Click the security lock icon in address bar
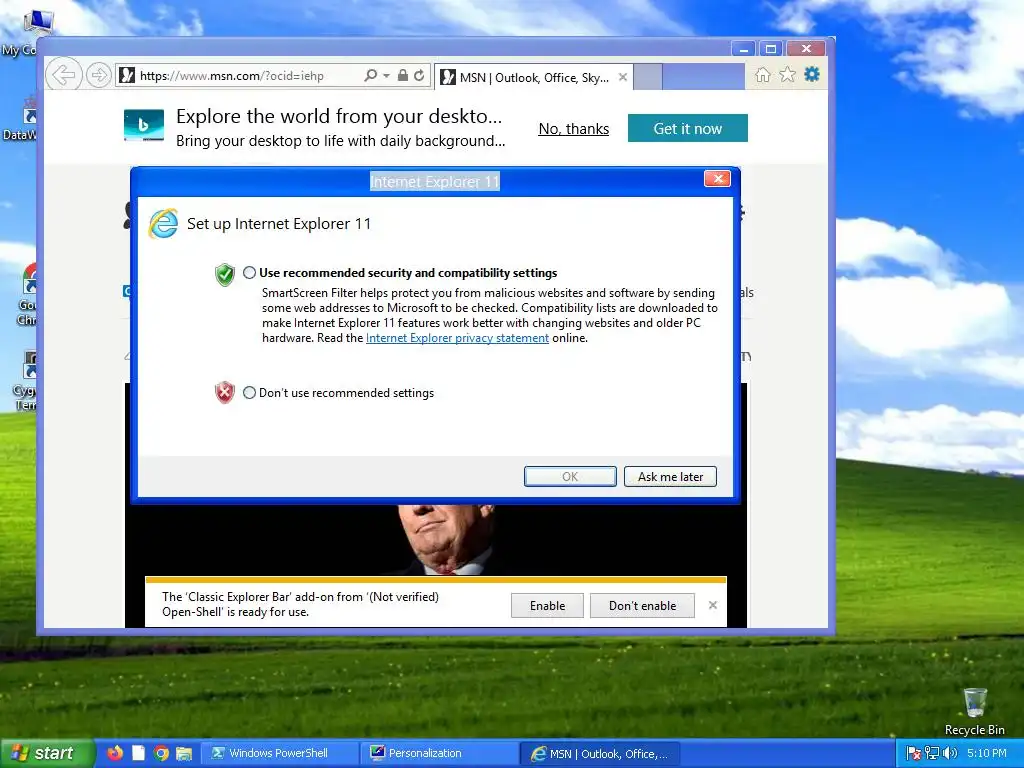The width and height of the screenshot is (1024, 768). pyautogui.click(x=403, y=76)
